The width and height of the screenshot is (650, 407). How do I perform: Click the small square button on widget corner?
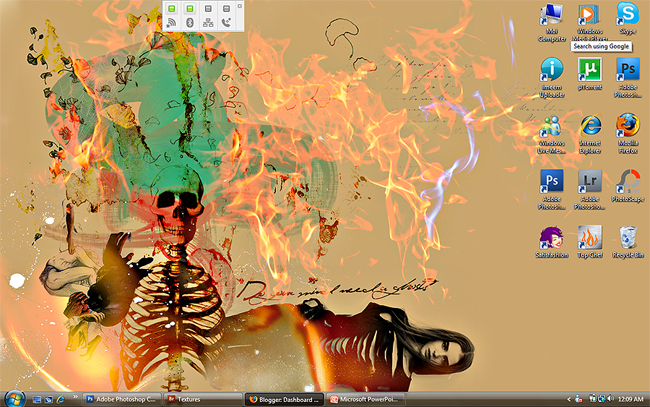click(240, 6)
